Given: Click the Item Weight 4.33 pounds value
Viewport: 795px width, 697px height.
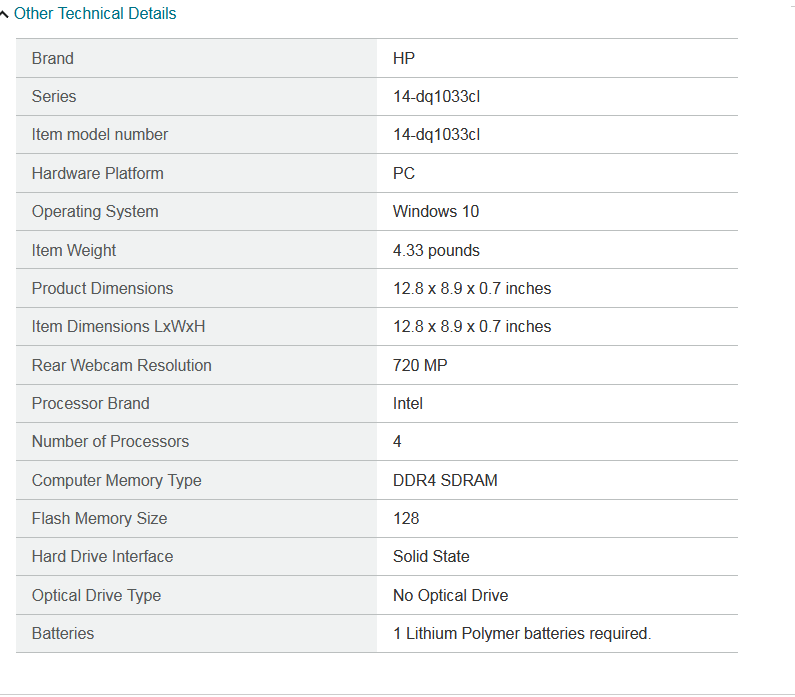Looking at the screenshot, I should [436, 250].
